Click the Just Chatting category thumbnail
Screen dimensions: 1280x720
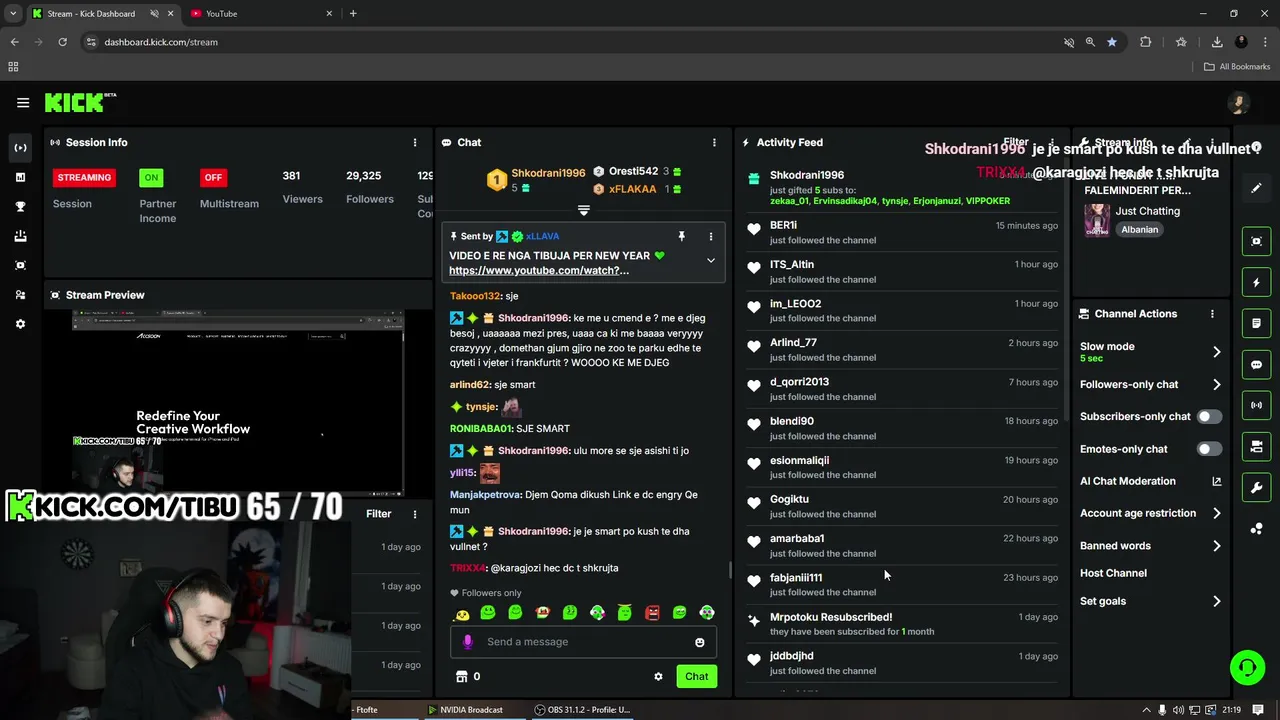1097,220
